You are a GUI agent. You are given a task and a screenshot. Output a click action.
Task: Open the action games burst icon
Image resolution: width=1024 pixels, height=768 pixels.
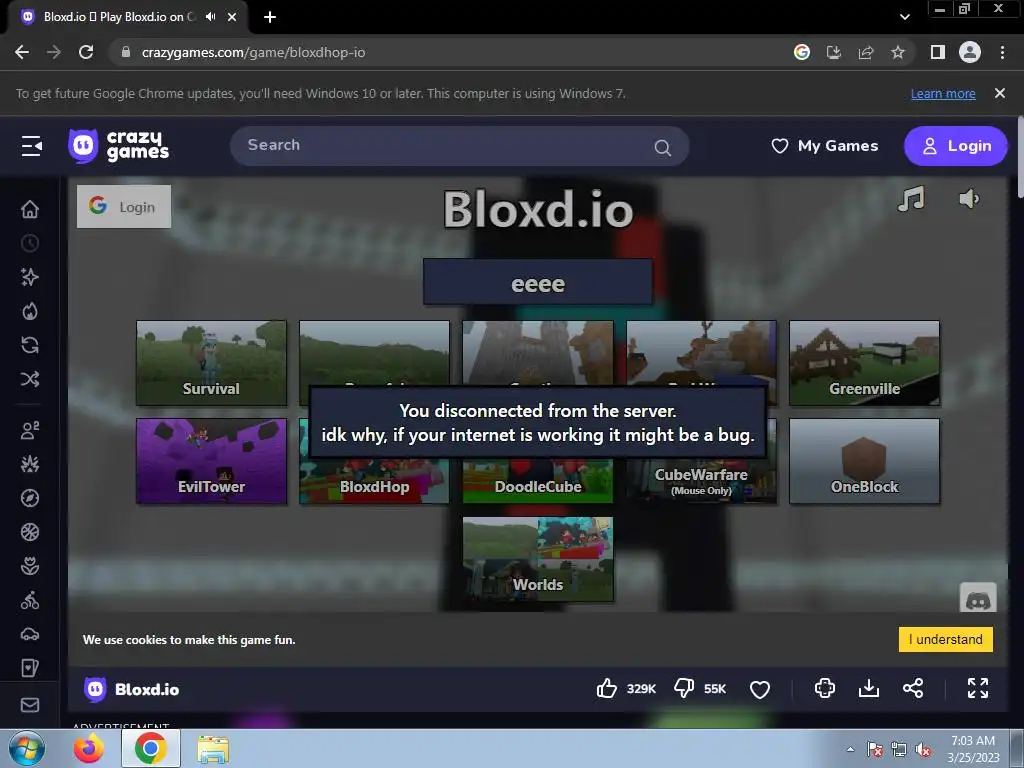pyautogui.click(x=30, y=464)
